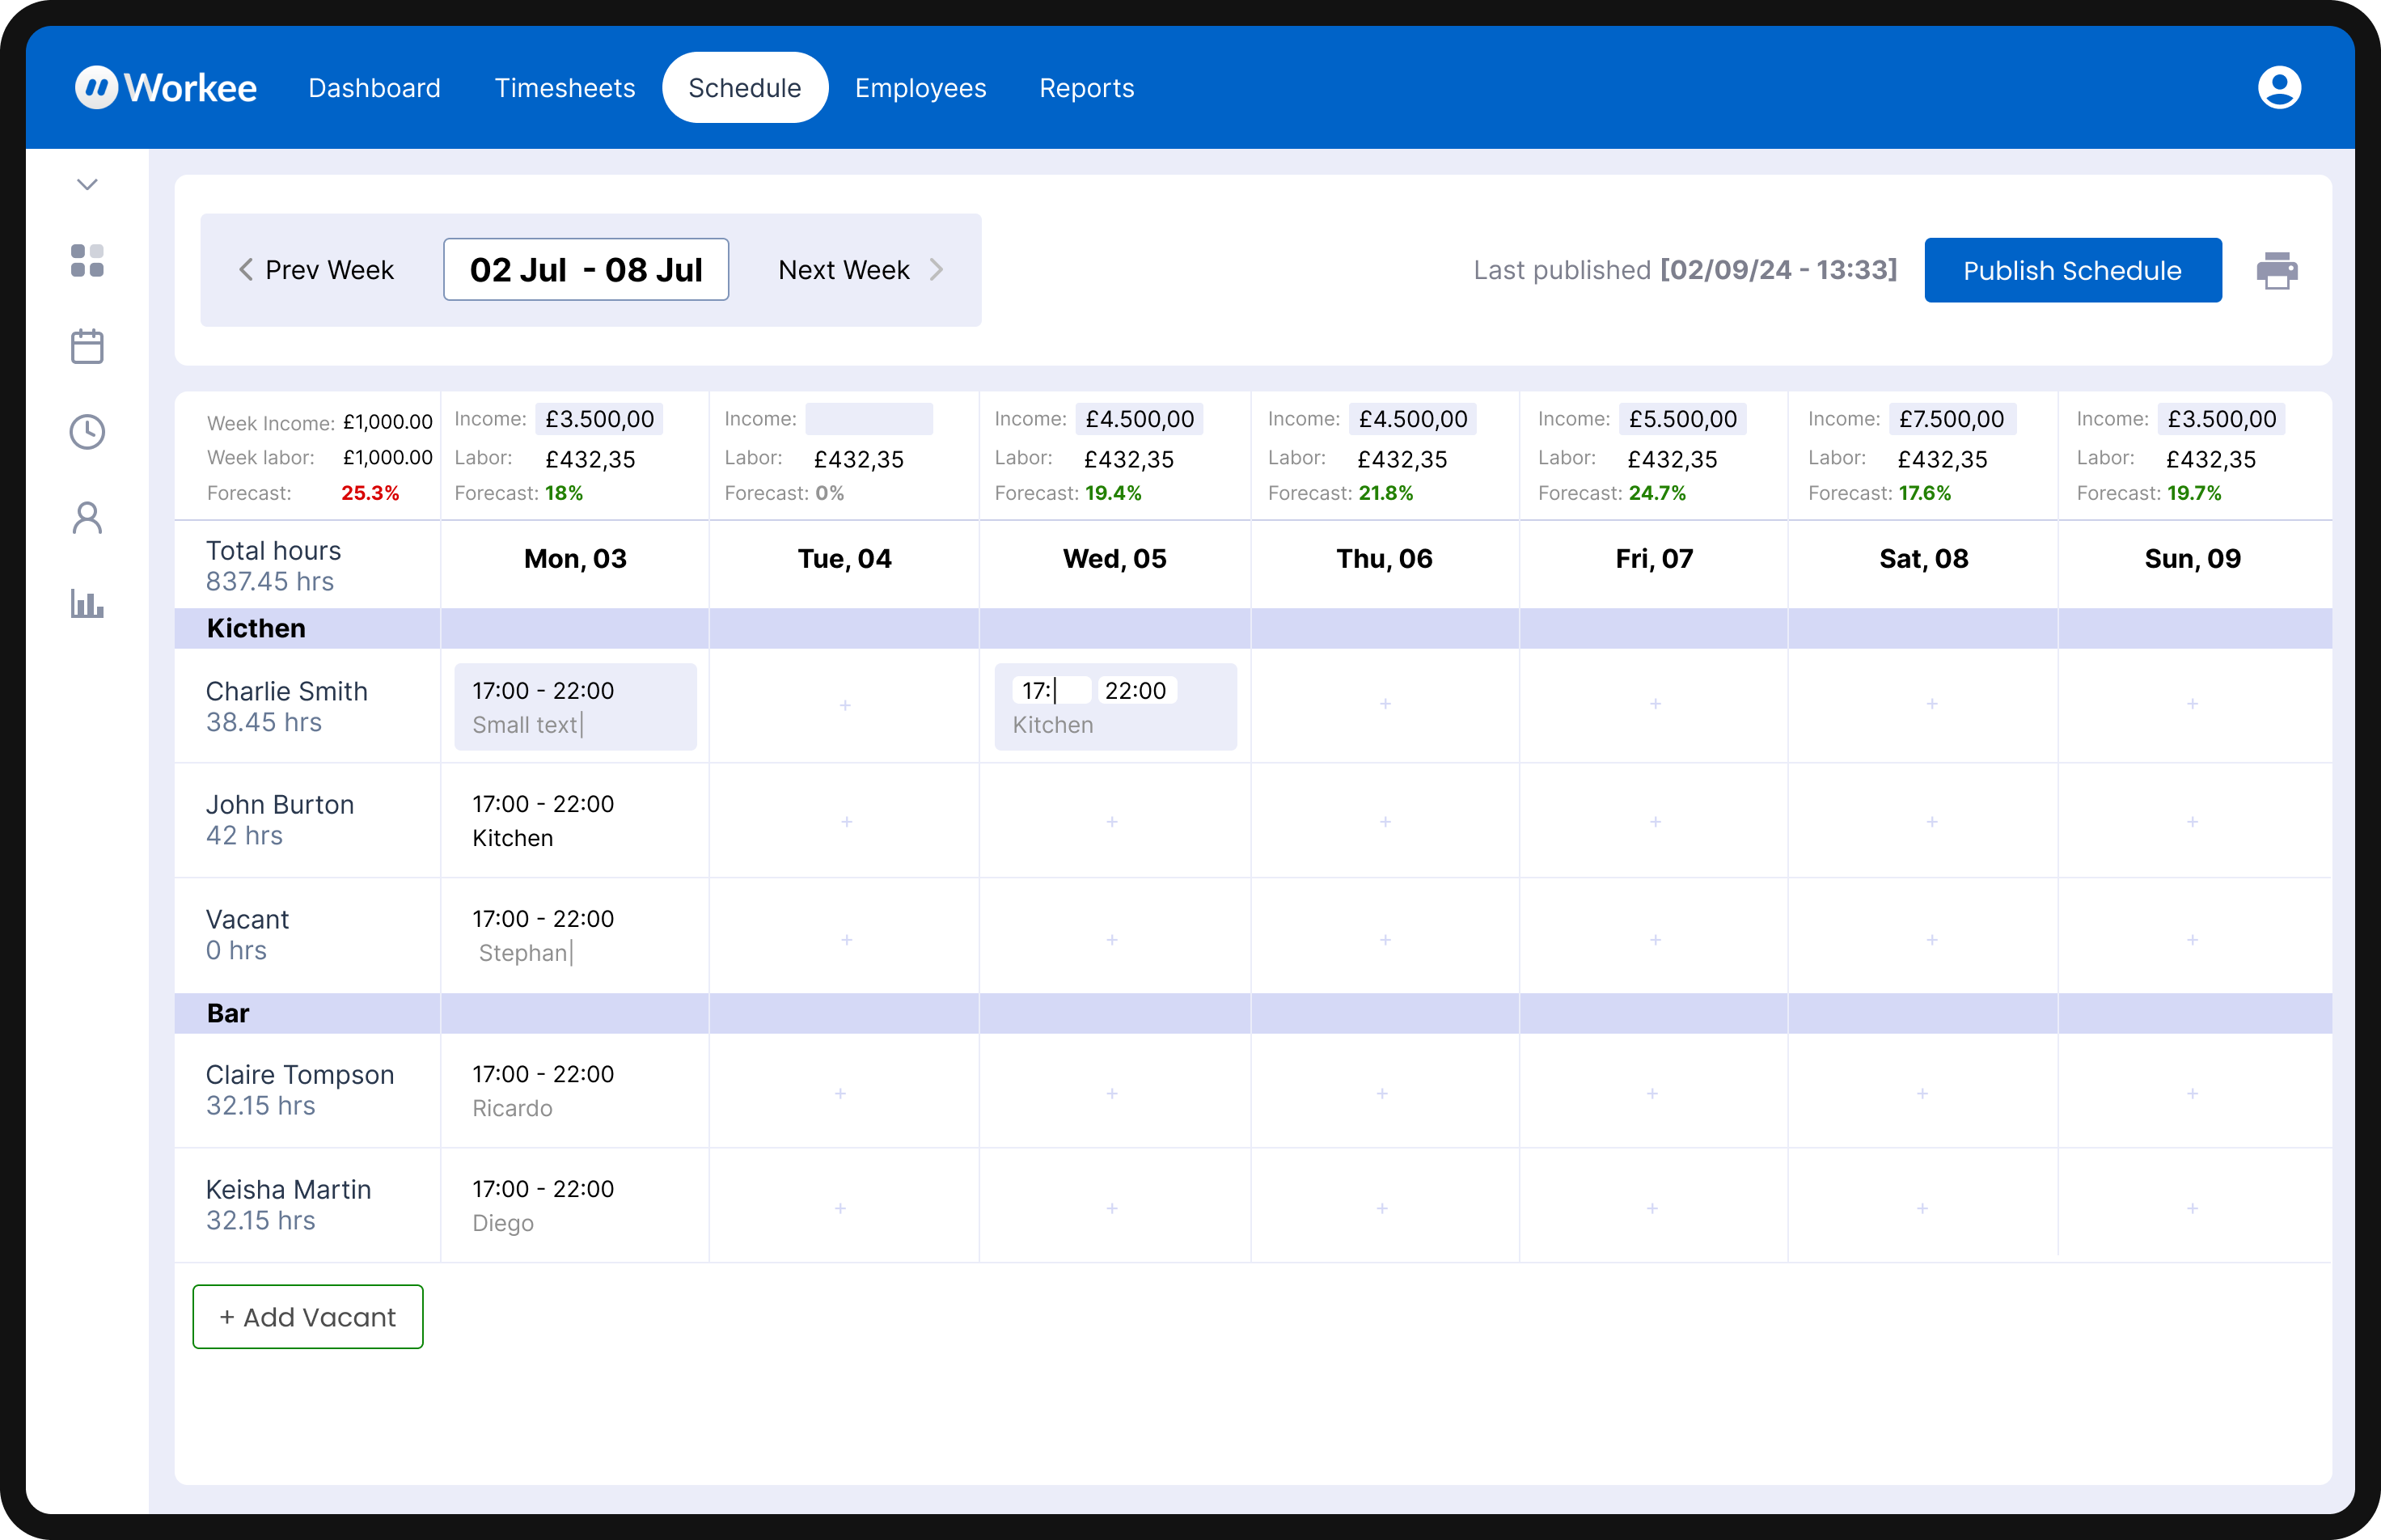Open the Employees tab
The image size is (2381, 1540).
point(920,88)
